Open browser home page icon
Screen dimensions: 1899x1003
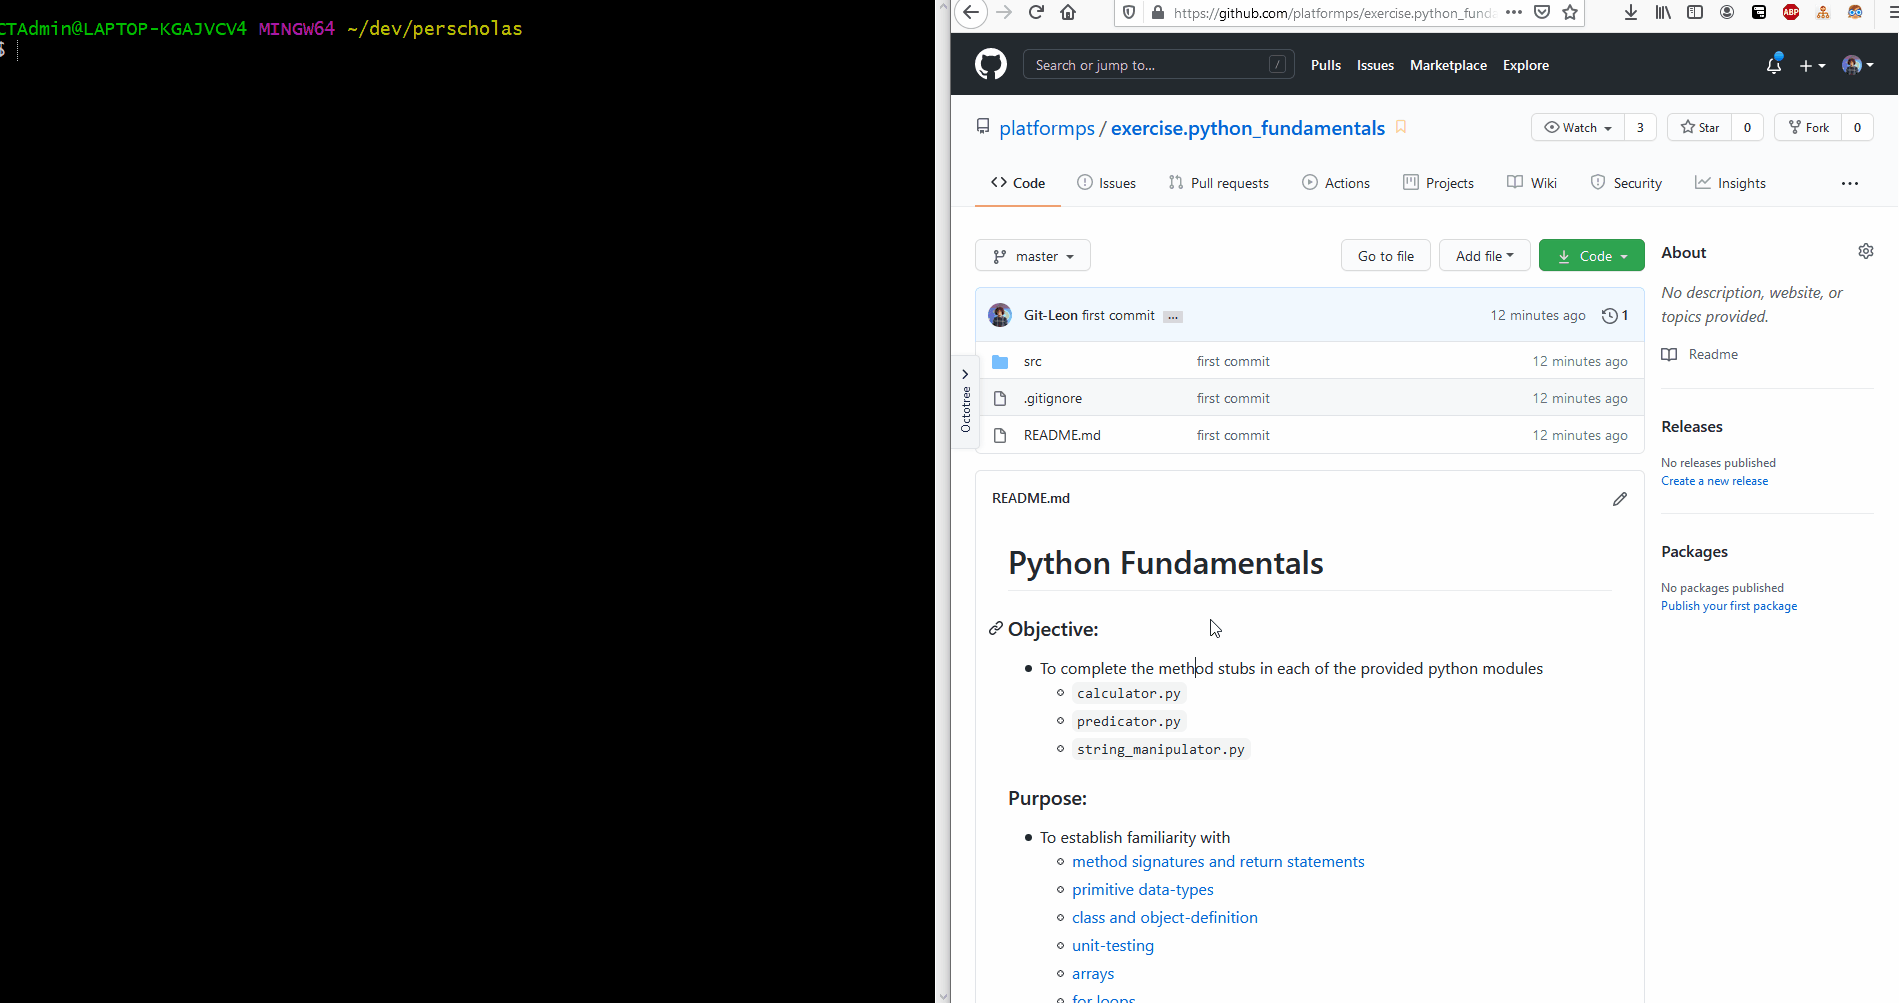(x=1068, y=13)
